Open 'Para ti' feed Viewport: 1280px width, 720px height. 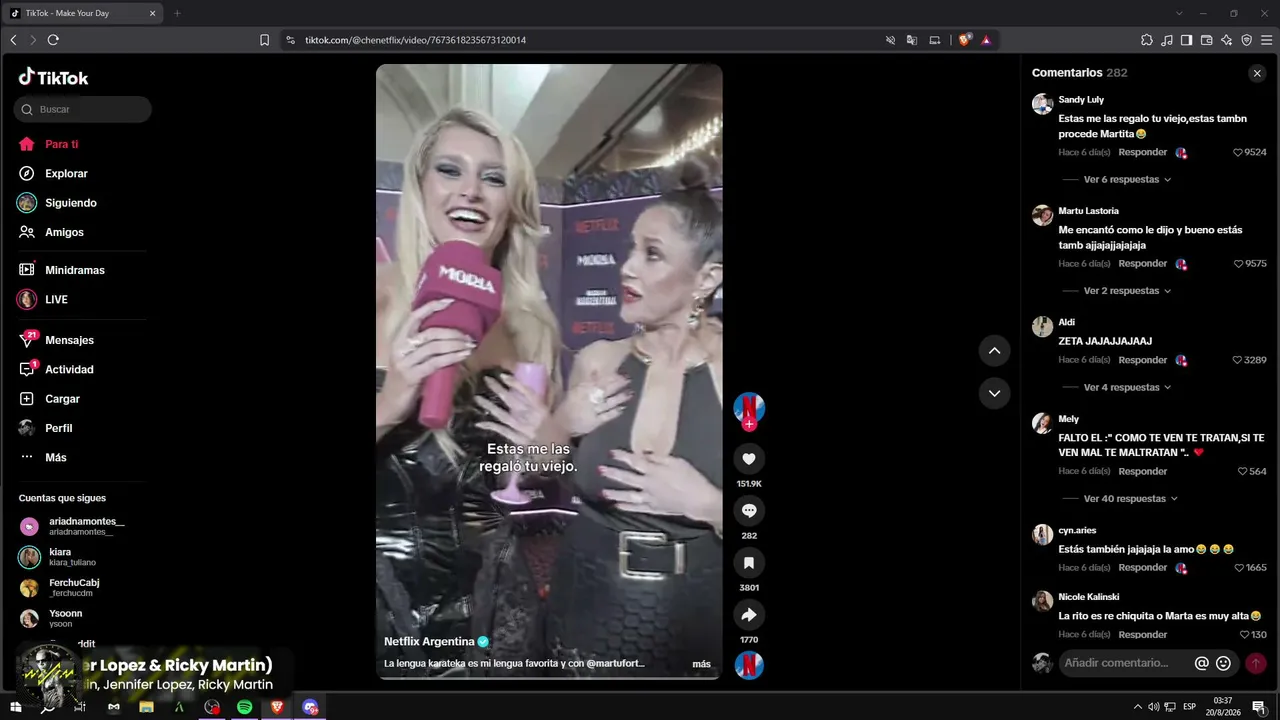pyautogui.click(x=62, y=144)
